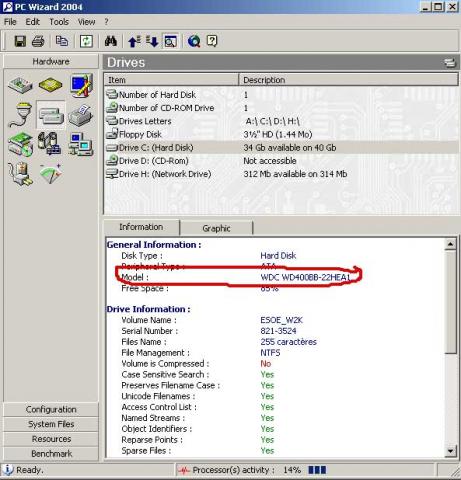The width and height of the screenshot is (461, 480).
Task: Switch to the Graphic tab
Action: tap(216, 228)
